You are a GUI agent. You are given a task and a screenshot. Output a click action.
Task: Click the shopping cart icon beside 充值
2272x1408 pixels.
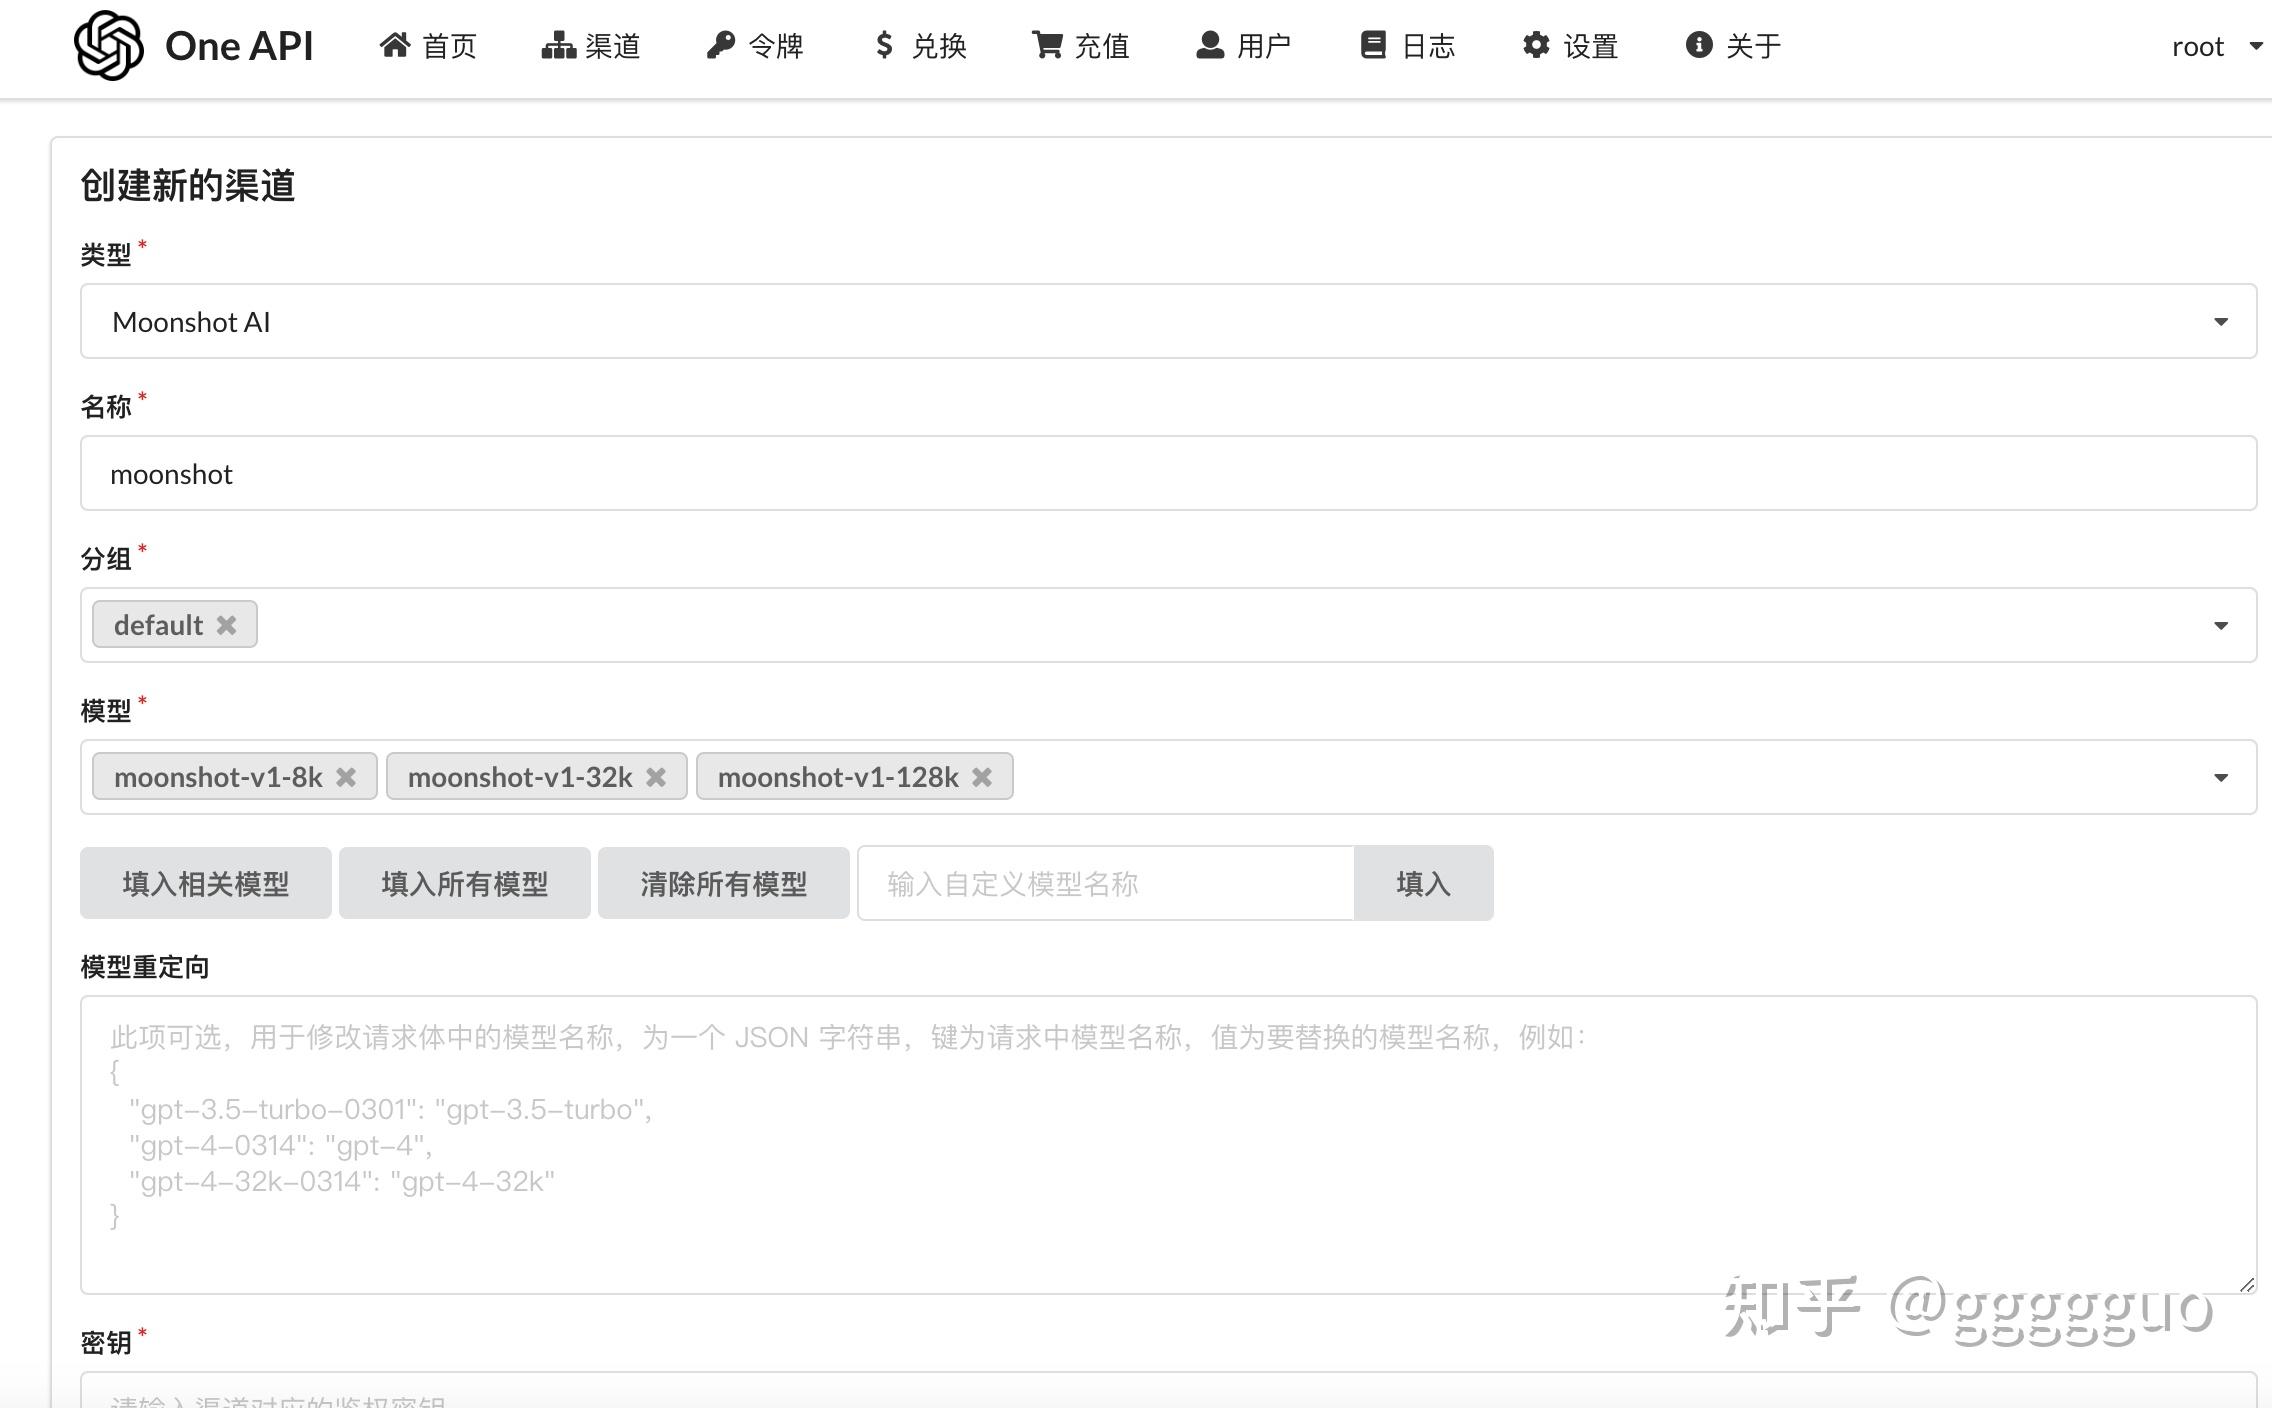(x=1047, y=45)
